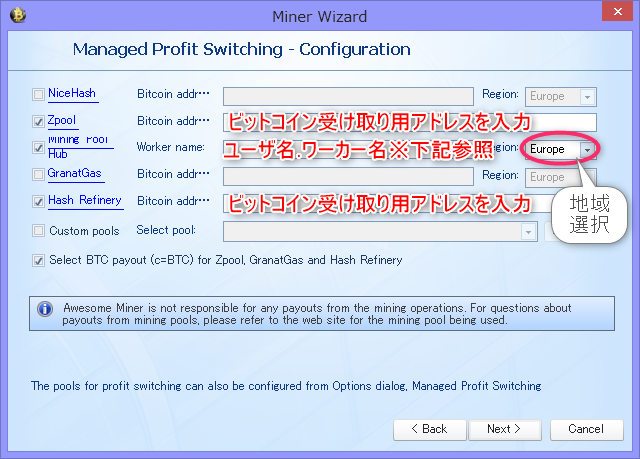Viewport: 640px width, 459px height.
Task: Click the Bitcoin app icon in title bar
Action: [x=18, y=16]
